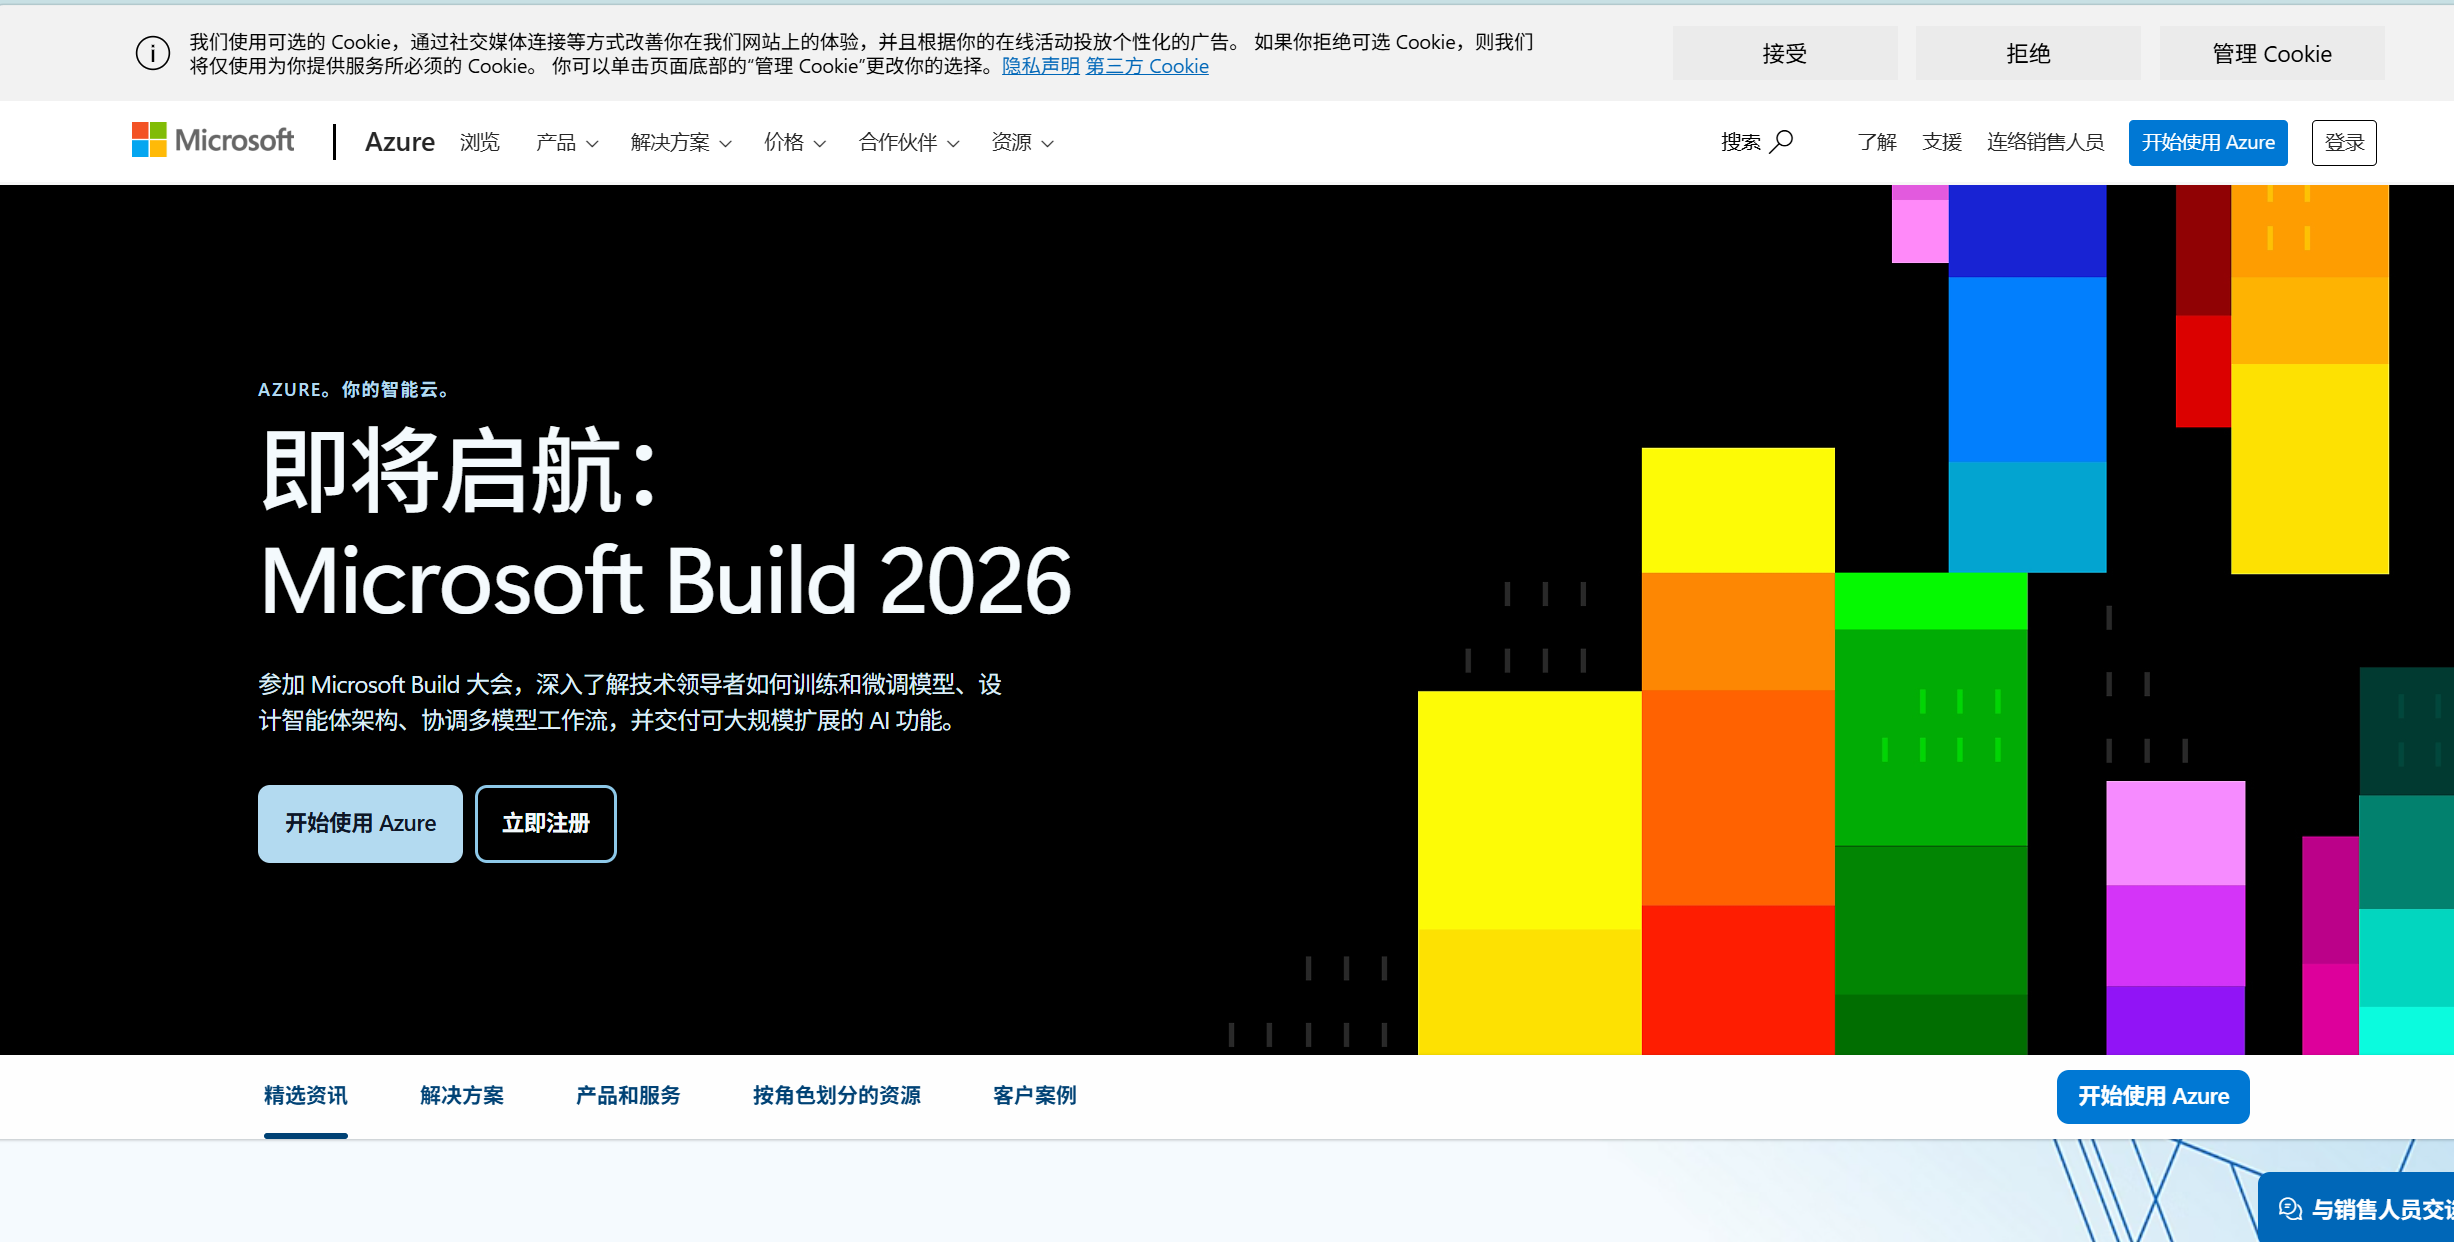Click hero 开始使用 Azure button

pyautogui.click(x=360, y=823)
